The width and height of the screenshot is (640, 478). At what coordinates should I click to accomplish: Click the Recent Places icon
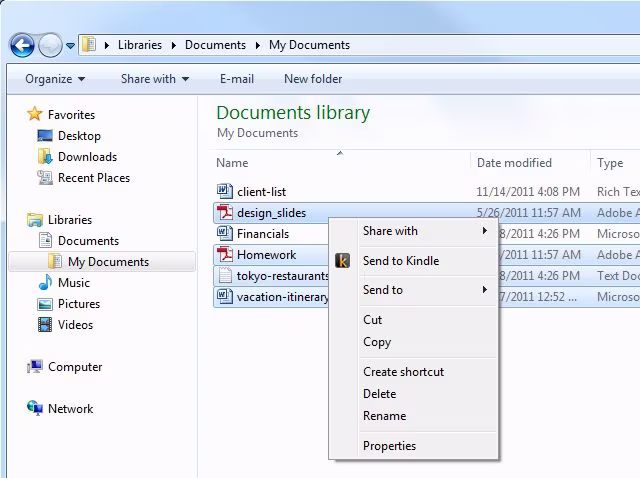point(45,178)
